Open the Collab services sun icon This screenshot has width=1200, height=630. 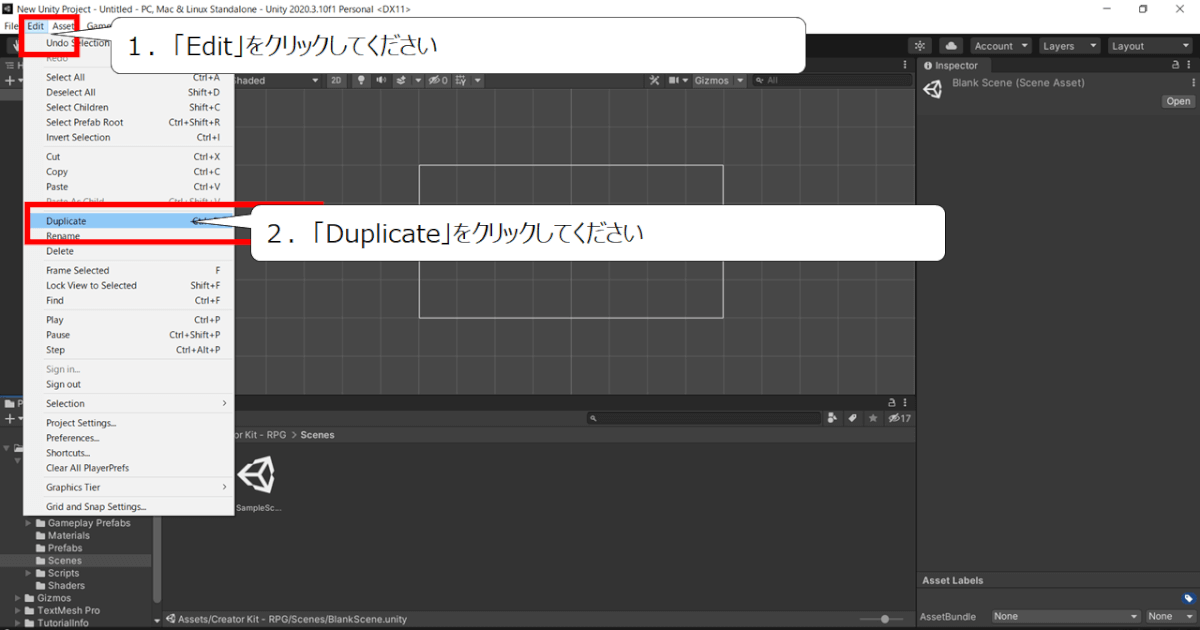pyautogui.click(x=920, y=46)
